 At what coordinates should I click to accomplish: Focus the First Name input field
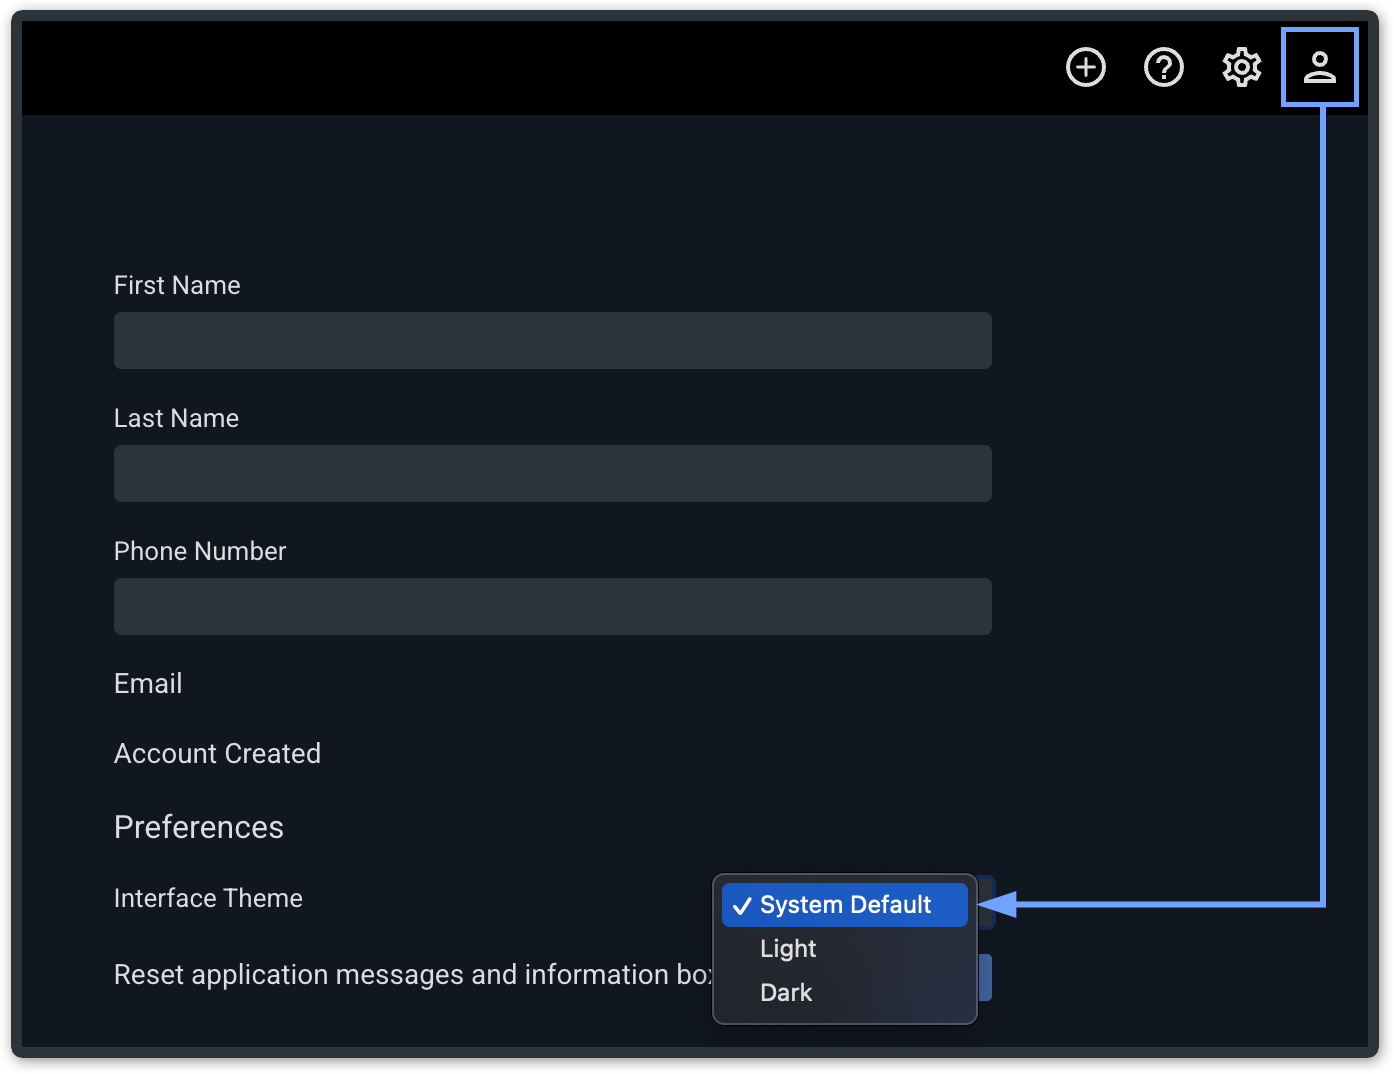point(552,341)
